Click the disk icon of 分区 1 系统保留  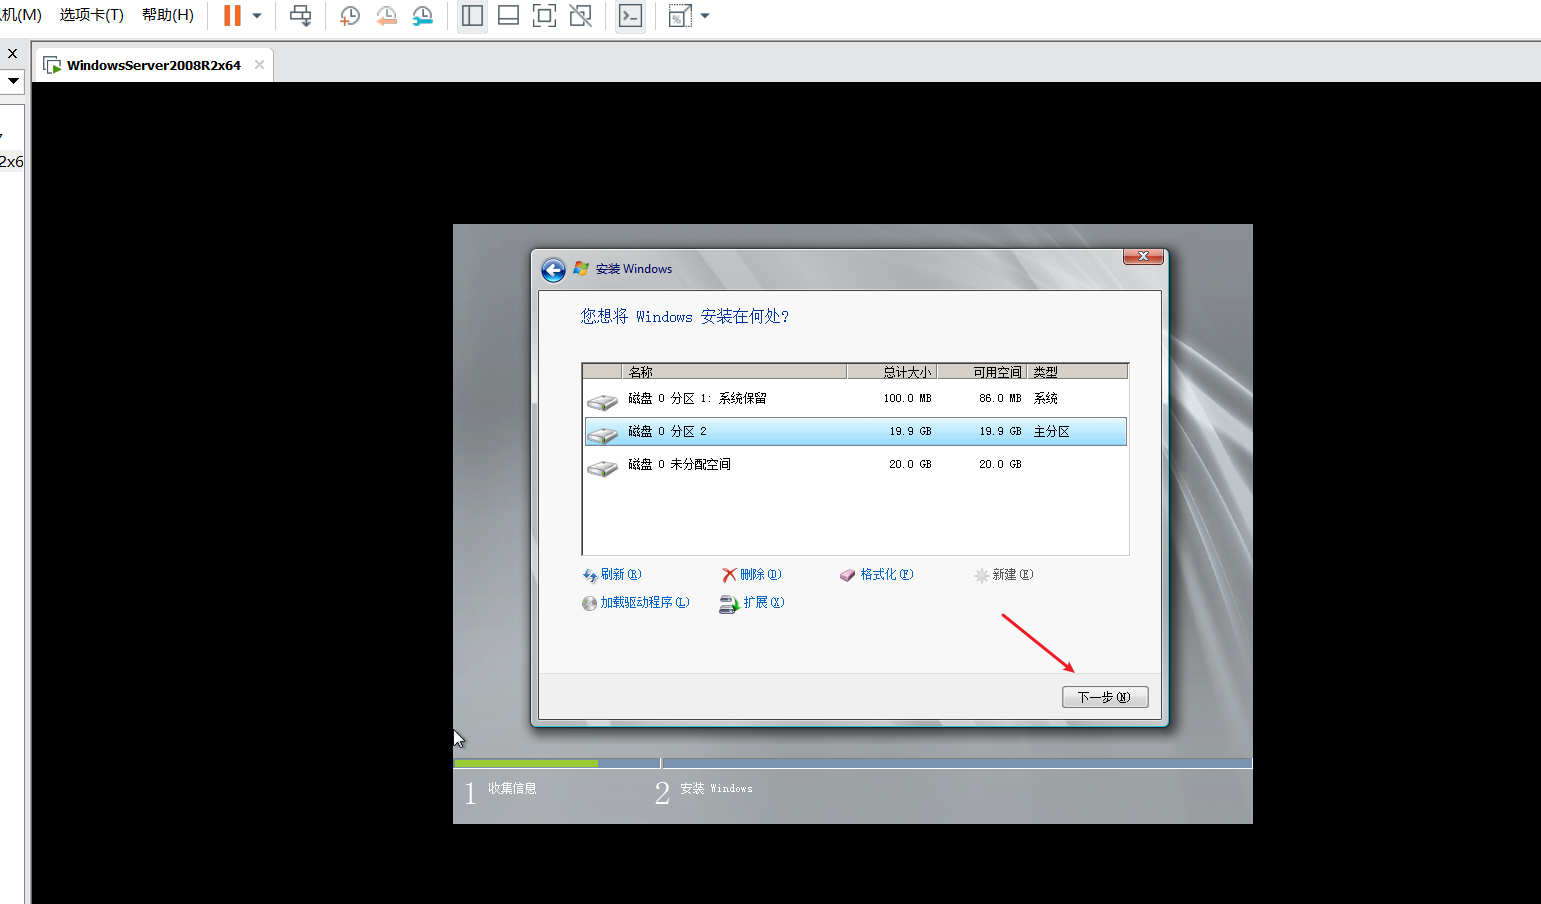[602, 401]
